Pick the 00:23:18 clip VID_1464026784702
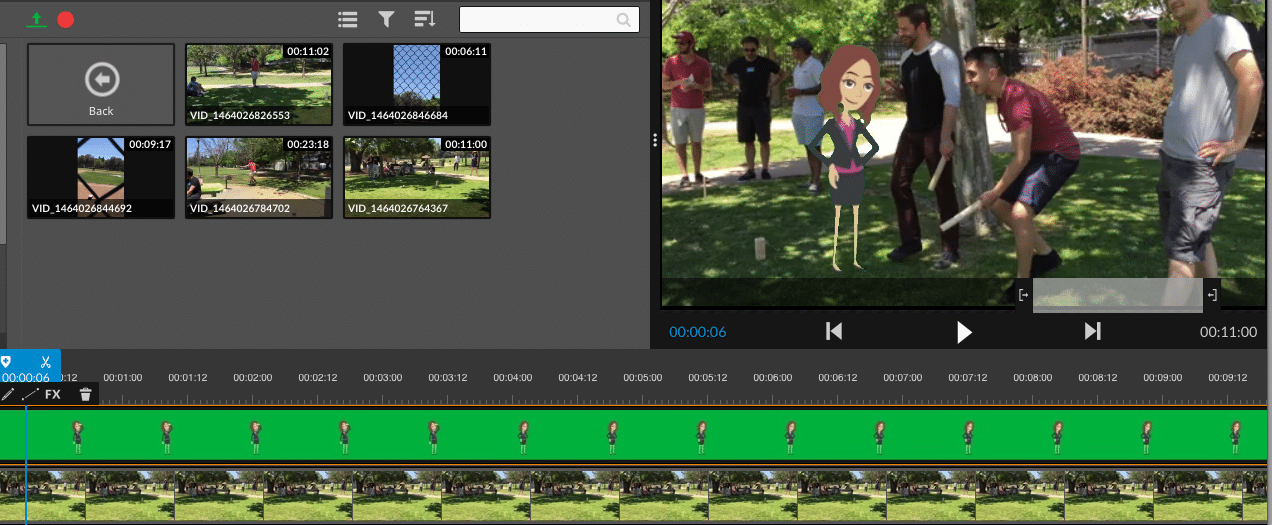Screen dimensions: 1272x525 pos(259,177)
